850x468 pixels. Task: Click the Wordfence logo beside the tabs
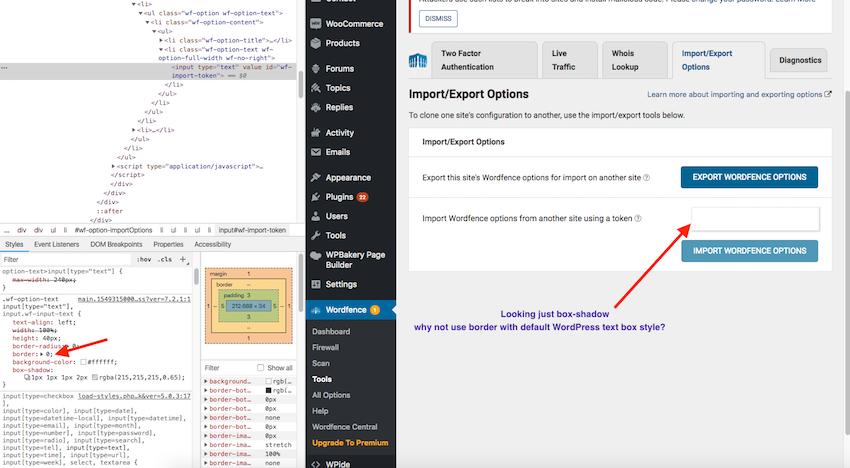click(x=418, y=60)
